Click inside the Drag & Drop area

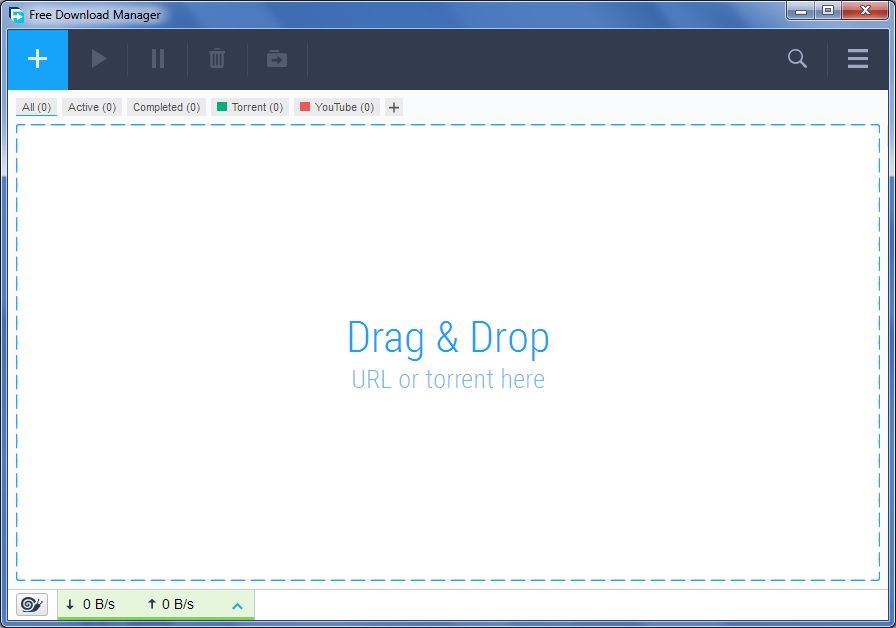[448, 350]
